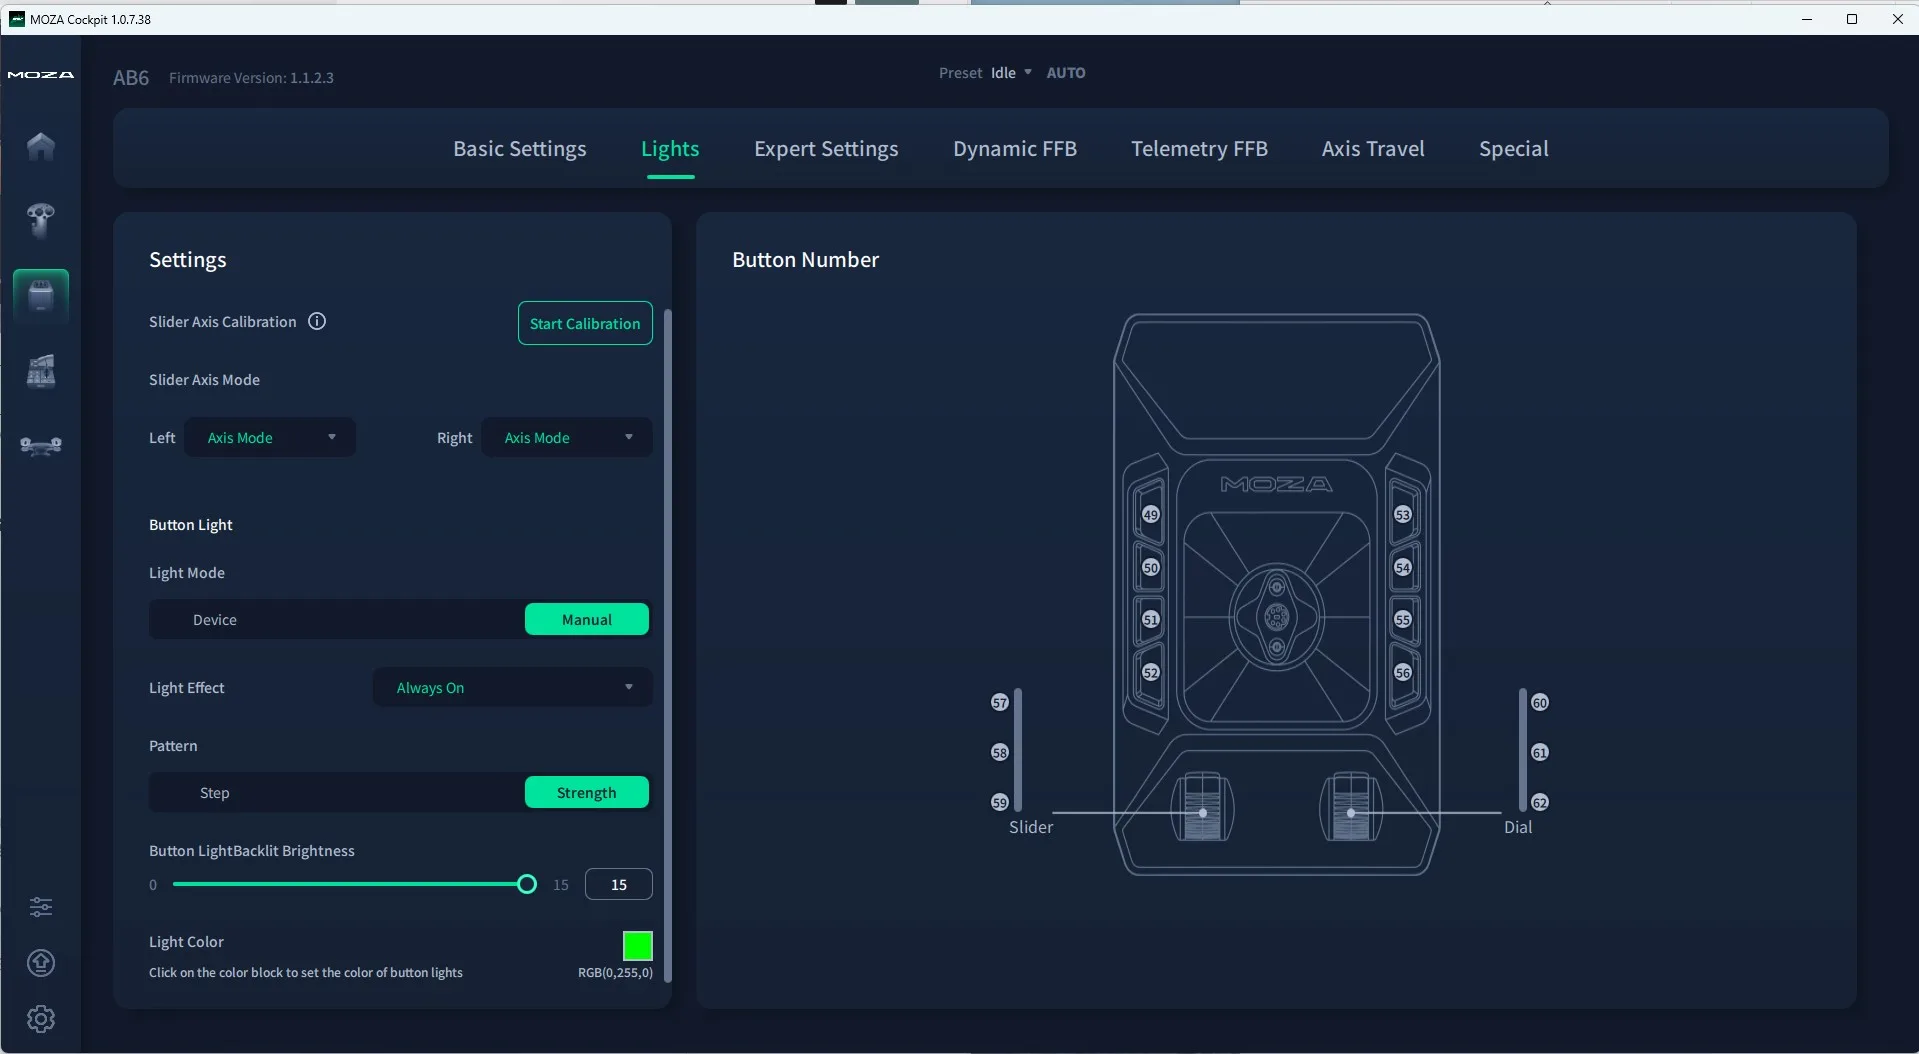Select dial position 62 marker
This screenshot has width=1919, height=1054.
pos(1540,803)
